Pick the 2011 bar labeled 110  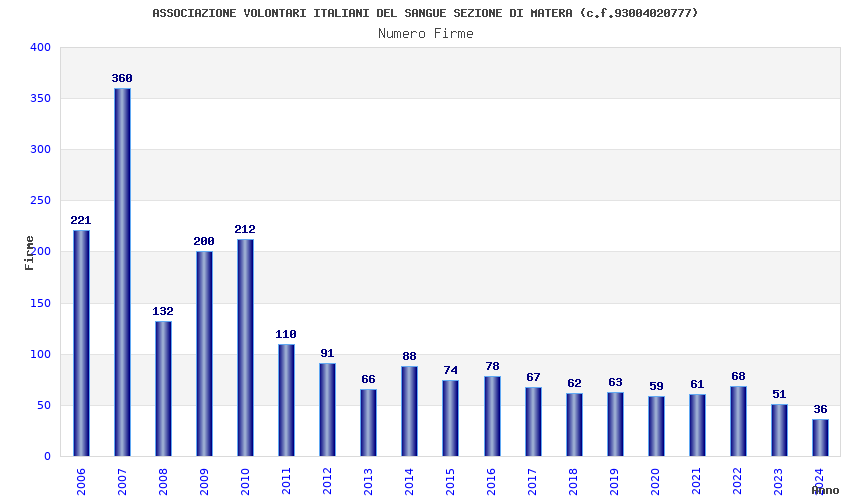[286, 400]
